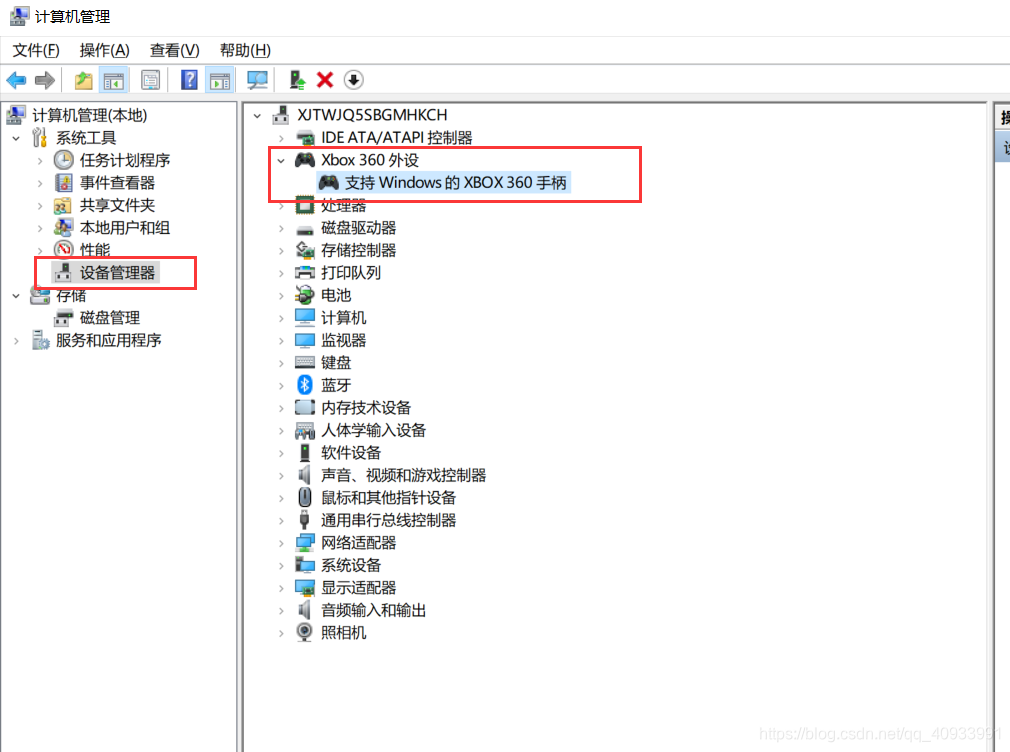Click the Up one level folder icon
The height and width of the screenshot is (752, 1010).
83,81
